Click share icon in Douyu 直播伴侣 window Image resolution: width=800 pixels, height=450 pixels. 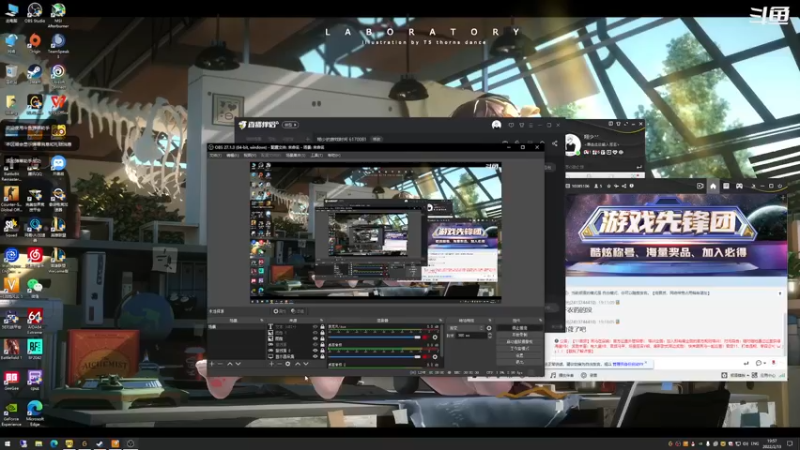point(555,143)
